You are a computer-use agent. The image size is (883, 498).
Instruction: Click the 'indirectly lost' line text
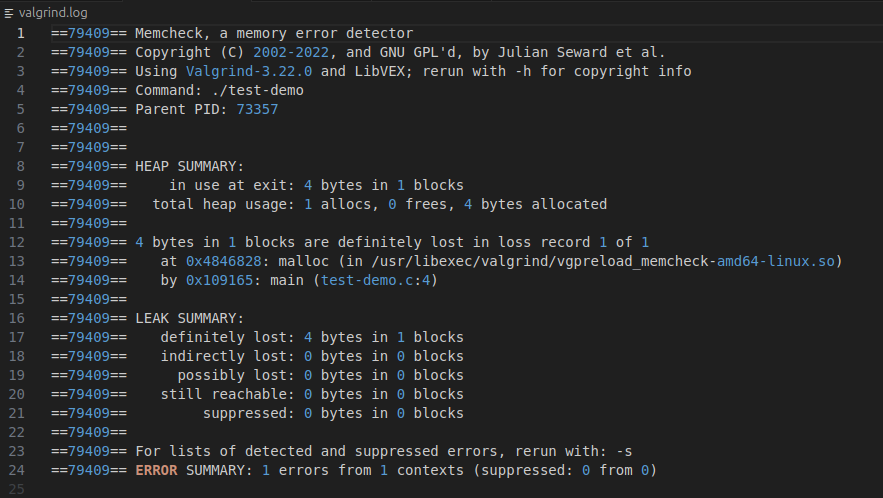tap(227, 356)
